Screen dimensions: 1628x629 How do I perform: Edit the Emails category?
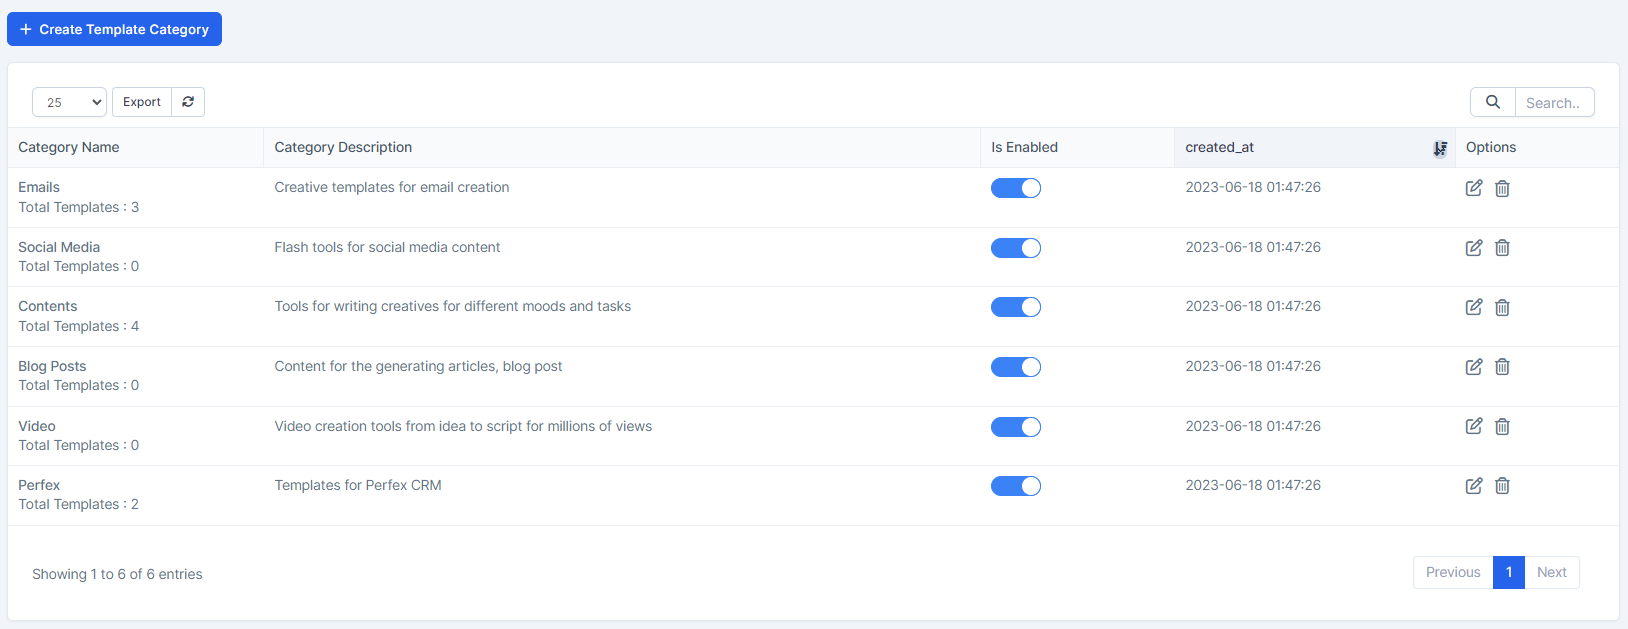click(x=1473, y=188)
